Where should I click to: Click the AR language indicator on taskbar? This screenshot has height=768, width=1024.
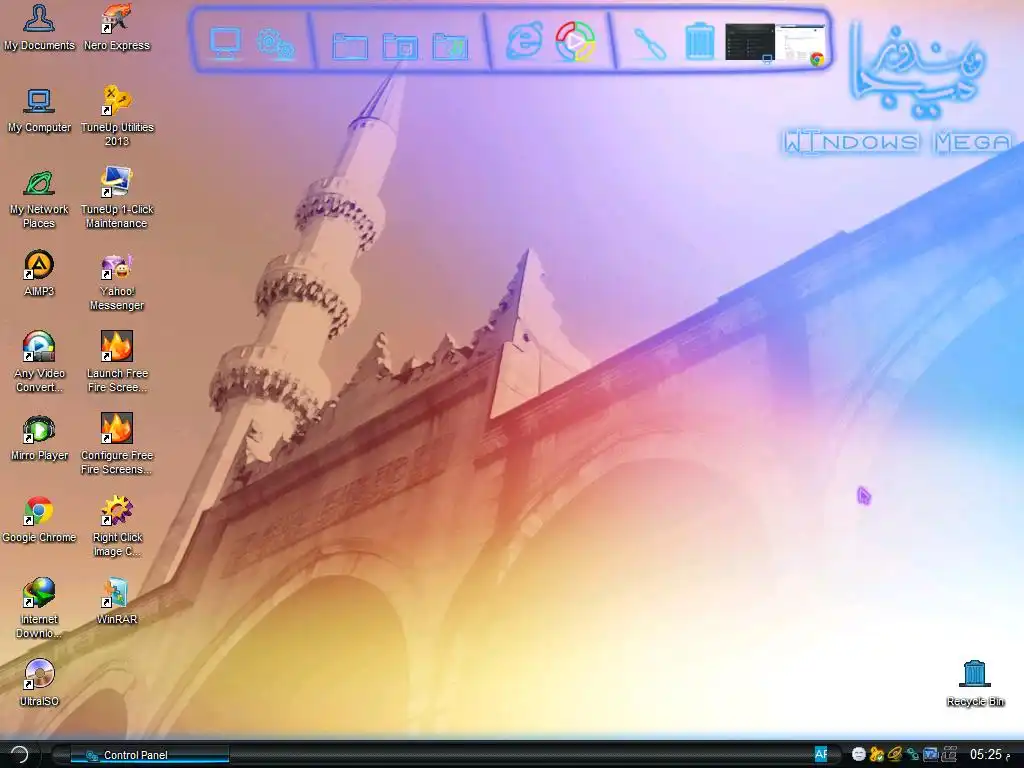820,754
